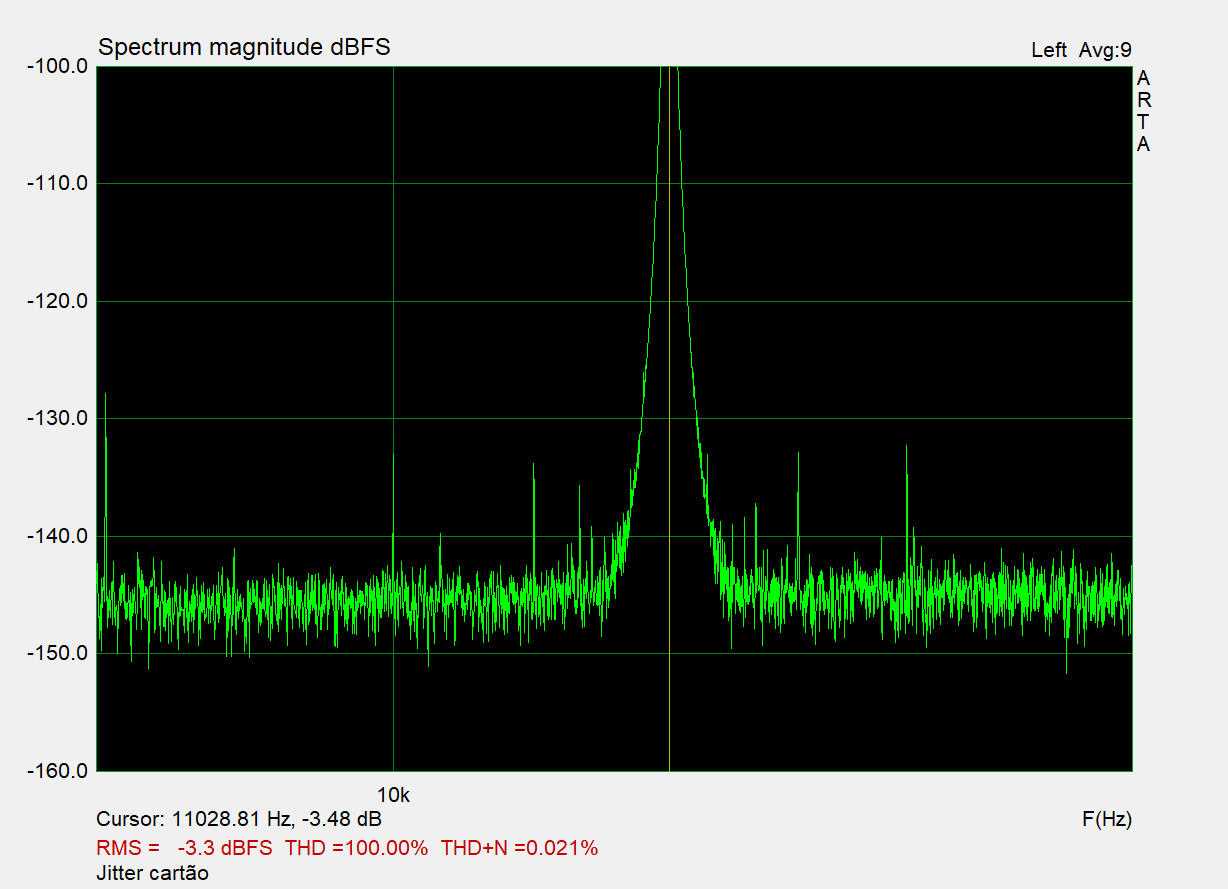Screen dimensions: 1228x889
Task: Click the Cursor 11028.81 Hz readout
Action: [x=239, y=820]
